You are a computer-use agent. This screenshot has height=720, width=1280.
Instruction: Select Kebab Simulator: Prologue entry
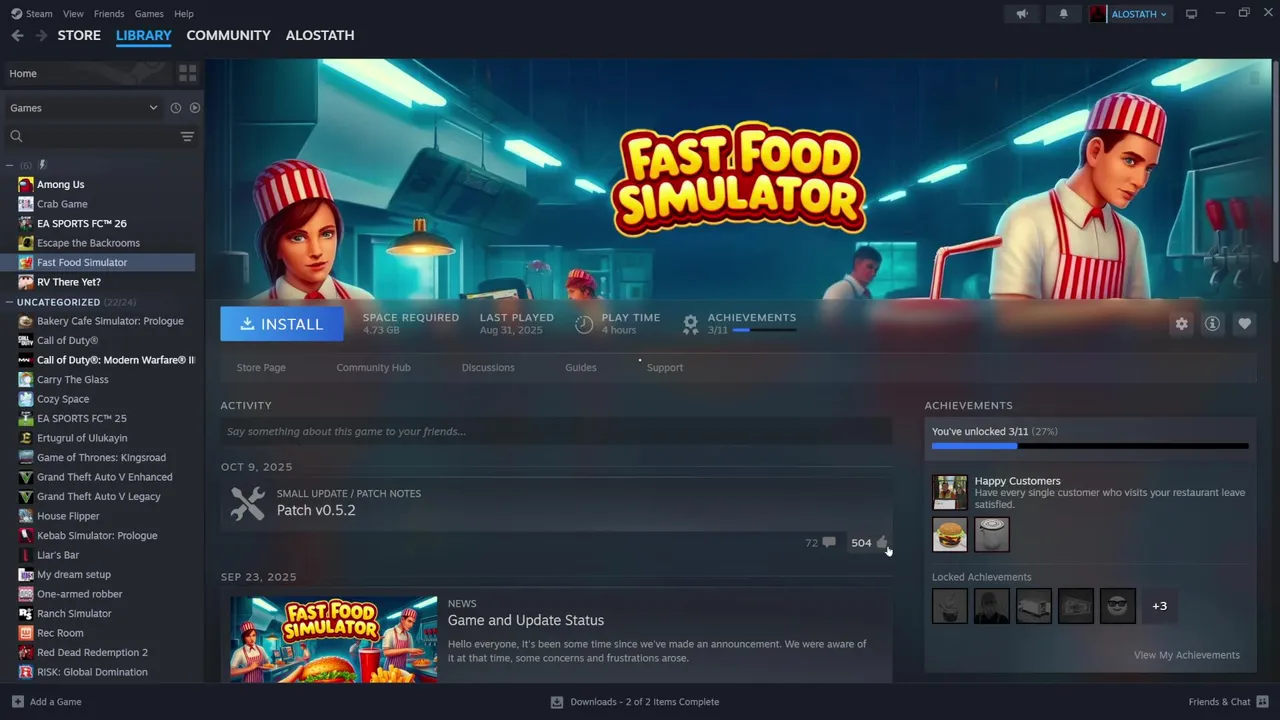pyautogui.click(x=97, y=535)
